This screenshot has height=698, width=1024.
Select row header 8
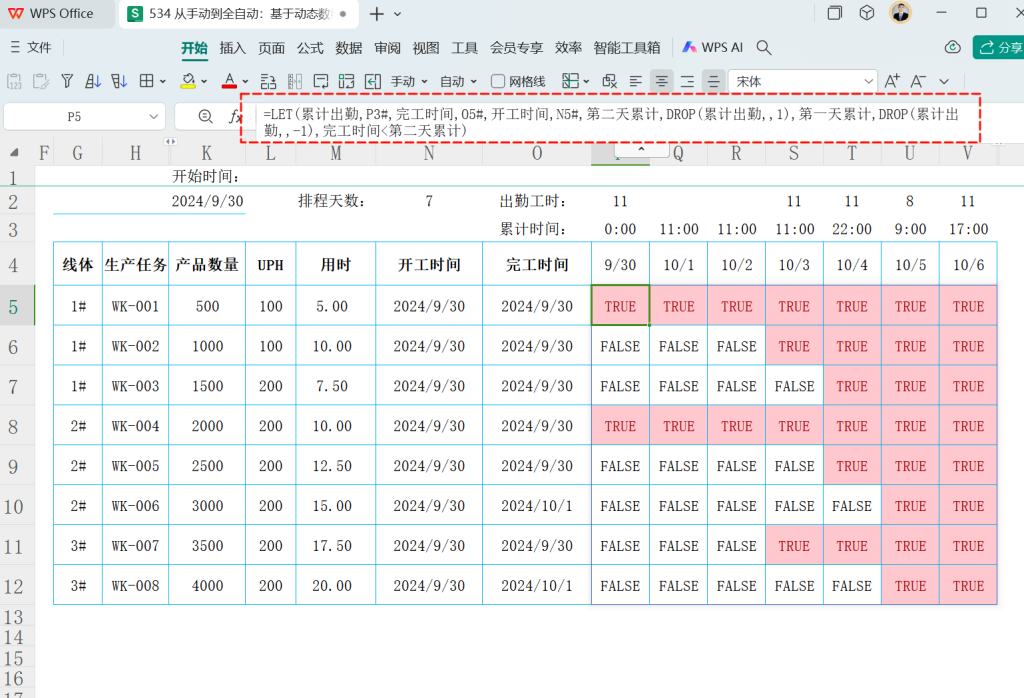coord(13,427)
